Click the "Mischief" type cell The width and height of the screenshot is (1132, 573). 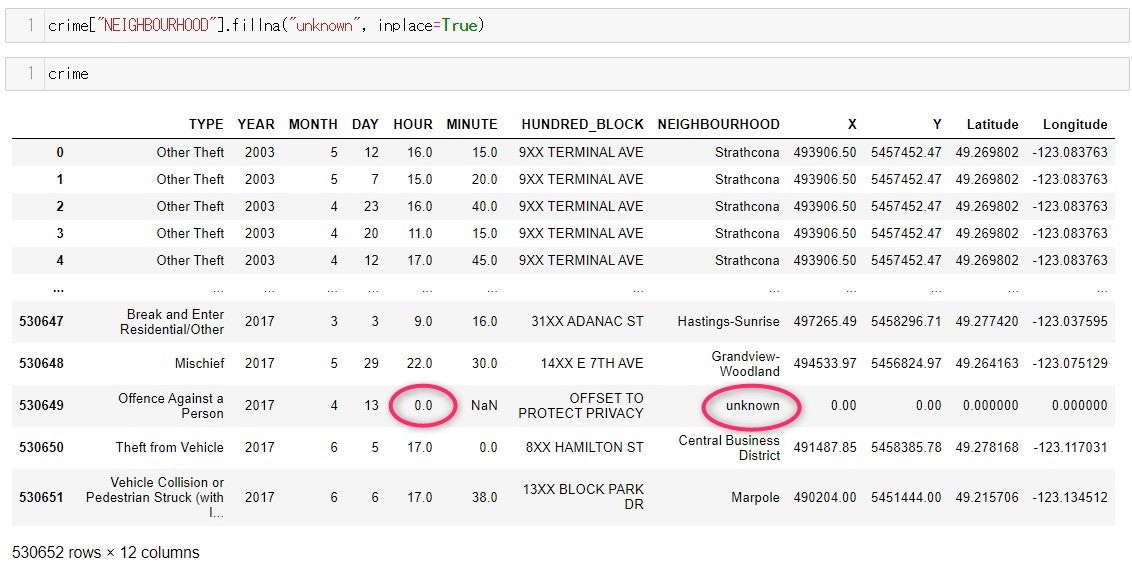[x=199, y=363]
